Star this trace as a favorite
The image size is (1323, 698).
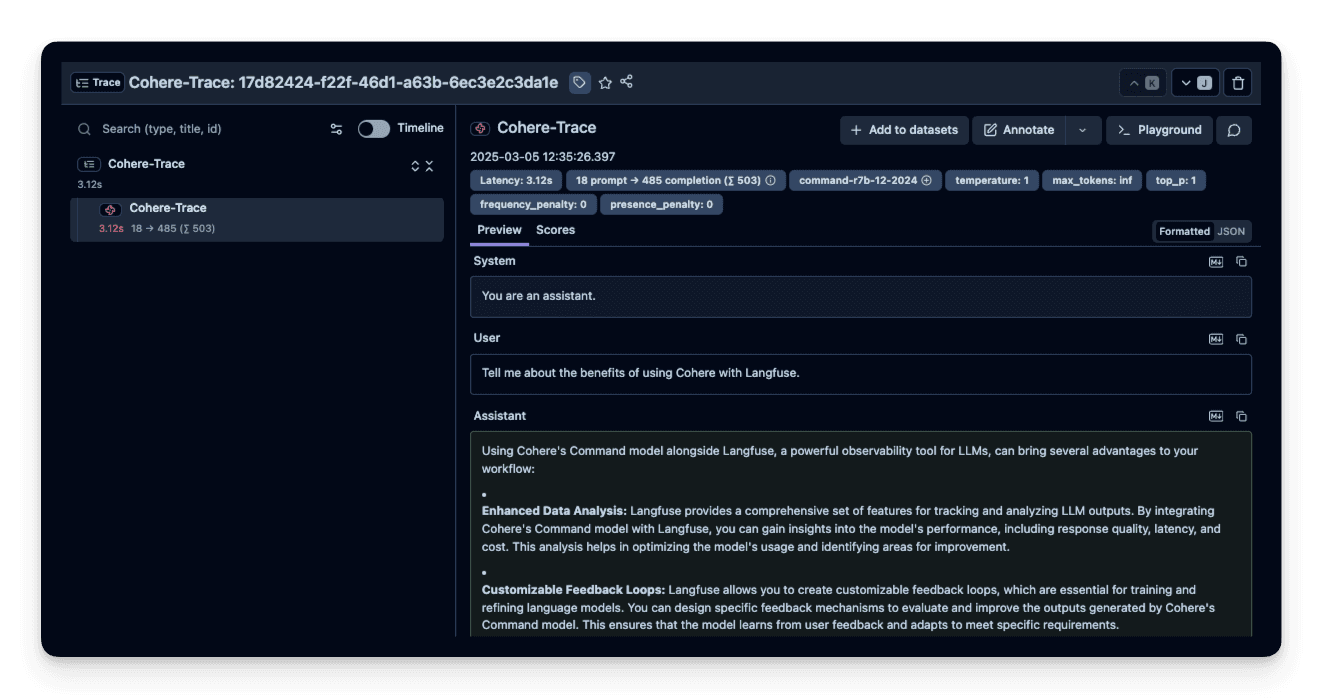(605, 83)
